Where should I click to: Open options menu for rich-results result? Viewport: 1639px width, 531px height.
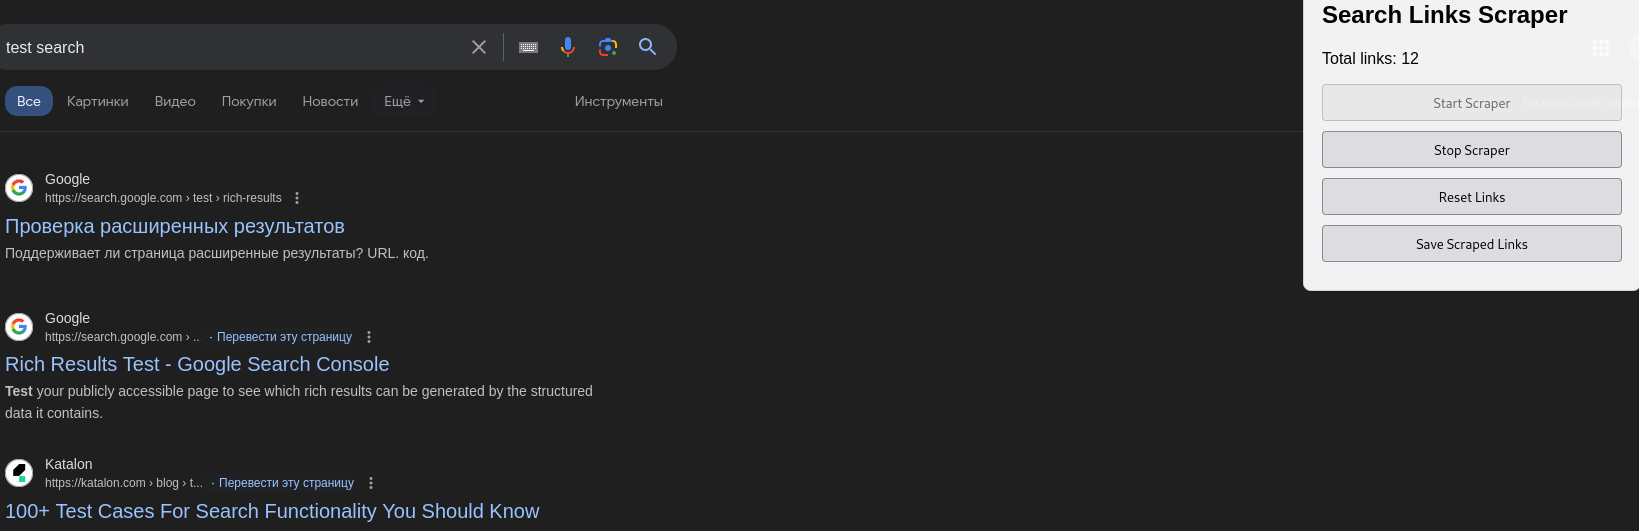(297, 198)
